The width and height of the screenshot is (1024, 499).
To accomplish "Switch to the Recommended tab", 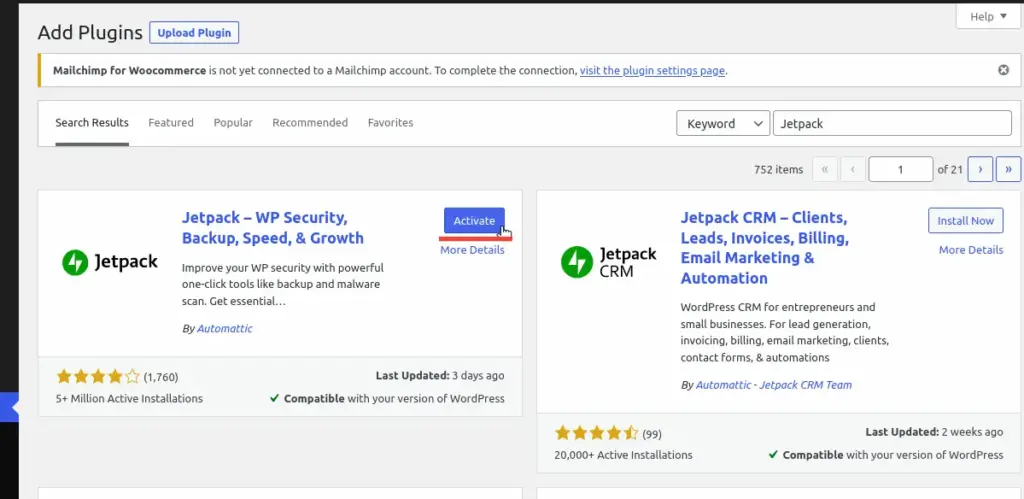I will (x=310, y=123).
